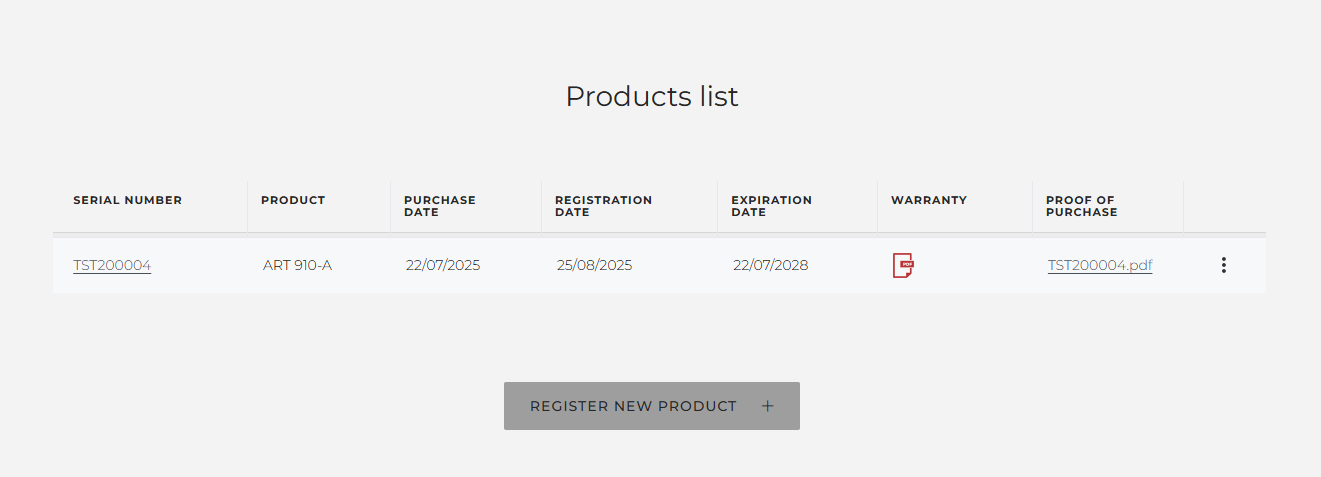This screenshot has height=477, width=1321.
Task: Click the Products list heading
Action: (x=652, y=96)
